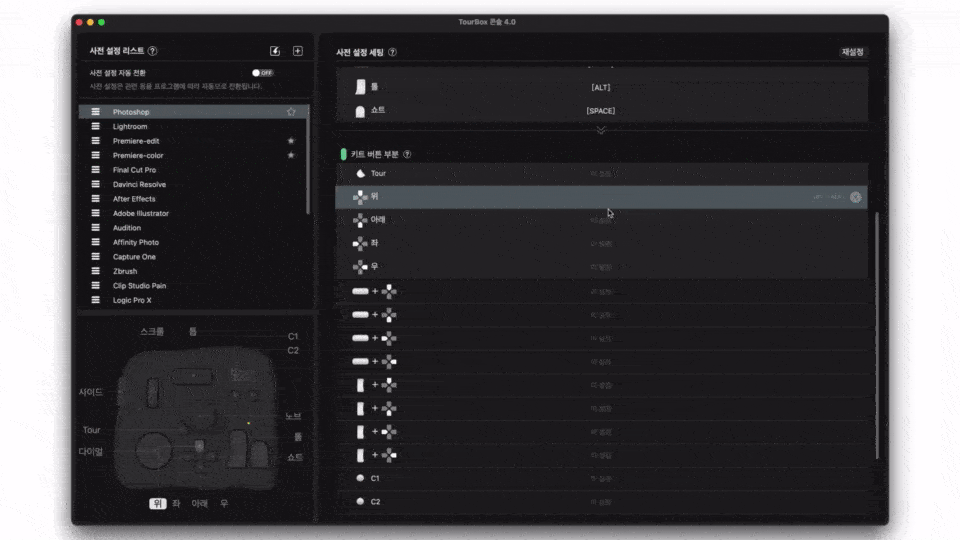960x540 pixels.
Task: Select the Zbrush preset
Action: pos(193,271)
